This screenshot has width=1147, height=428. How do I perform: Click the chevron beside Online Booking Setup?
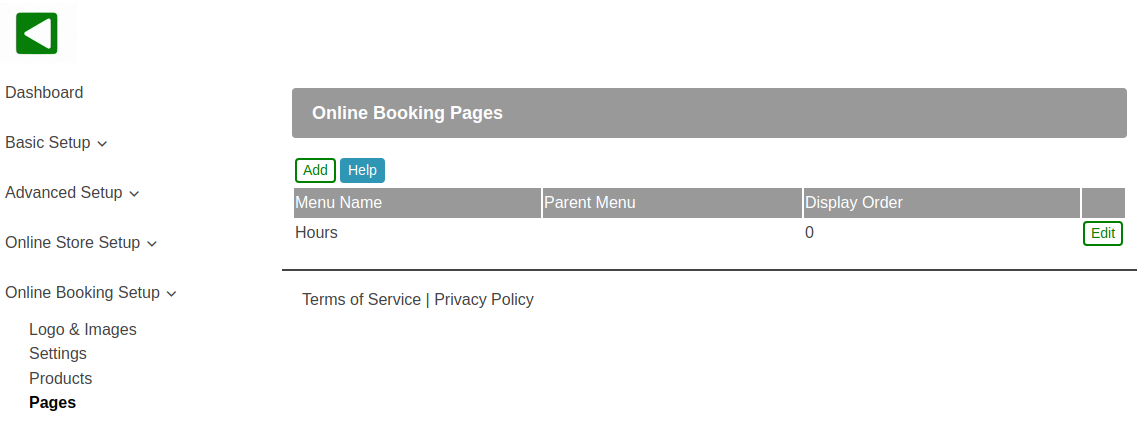tap(171, 294)
